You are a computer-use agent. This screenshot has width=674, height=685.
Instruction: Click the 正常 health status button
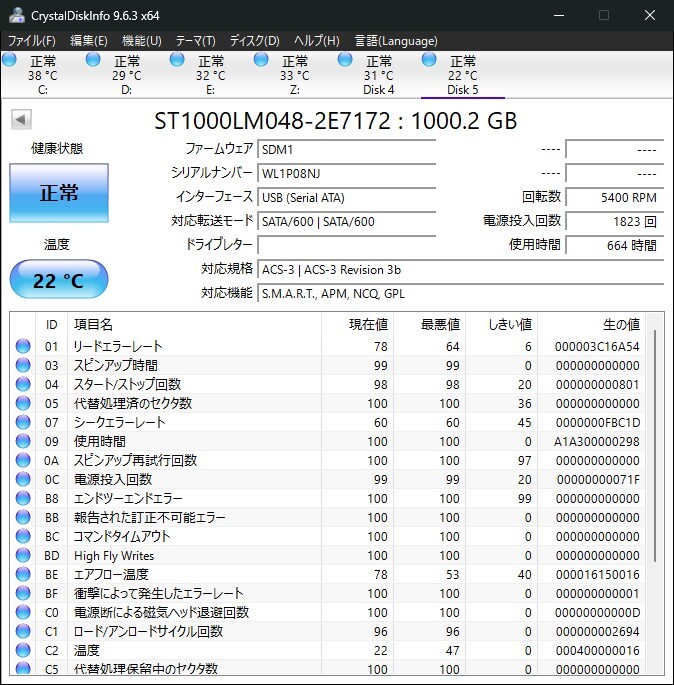coord(59,193)
